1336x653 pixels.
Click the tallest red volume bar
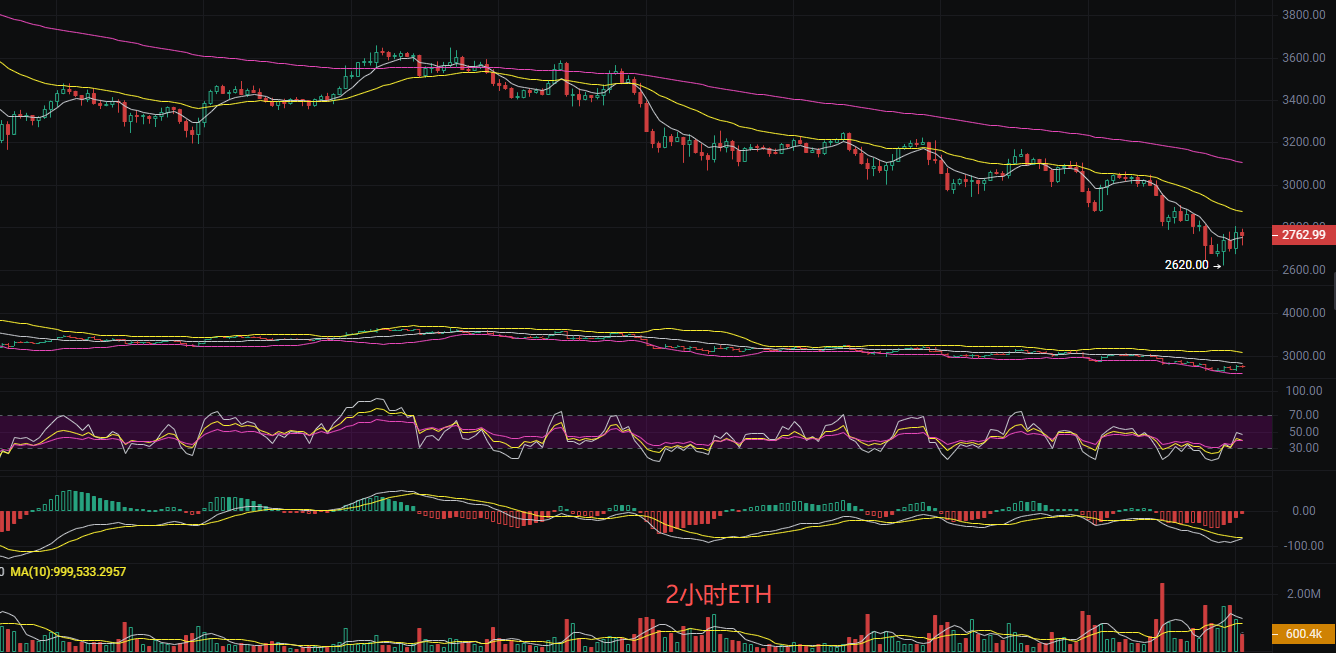click(x=1162, y=617)
